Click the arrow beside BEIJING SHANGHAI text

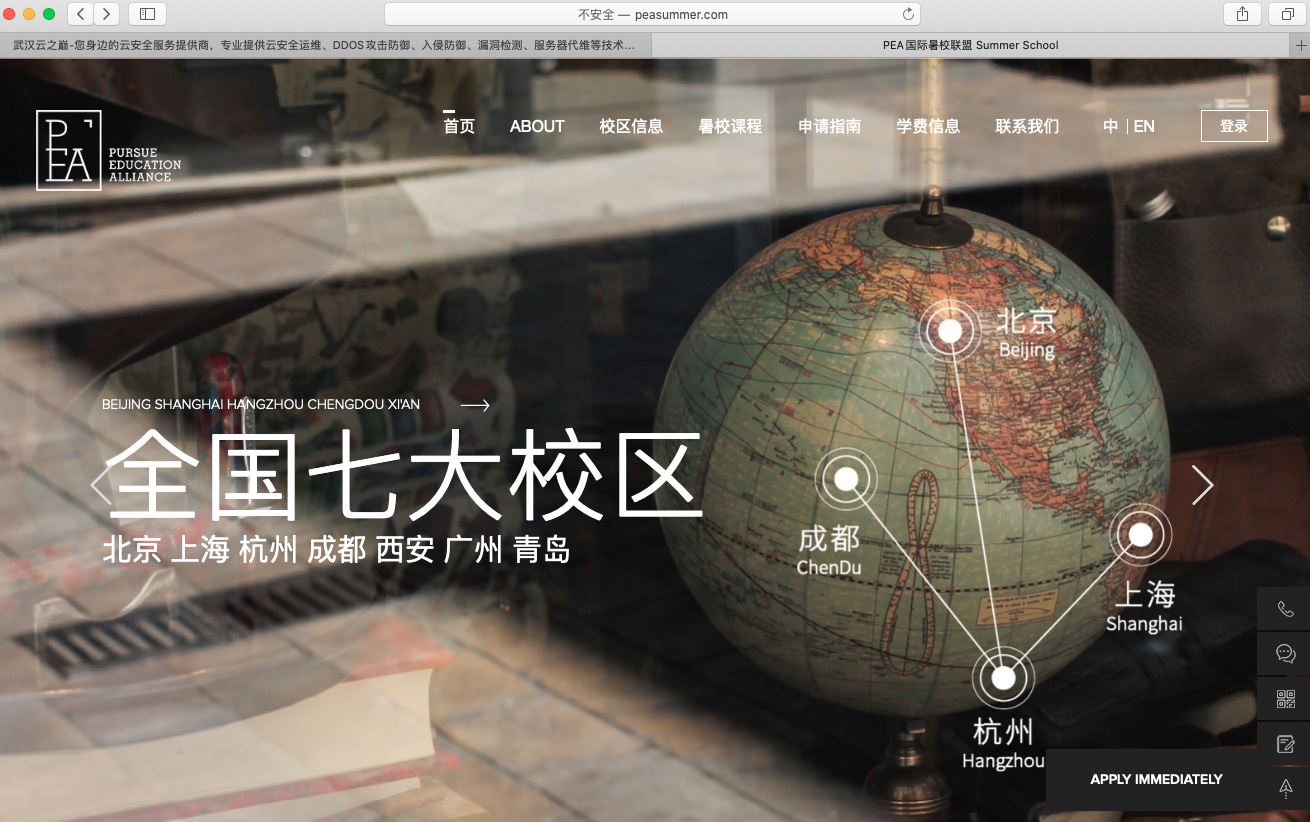[x=475, y=405]
